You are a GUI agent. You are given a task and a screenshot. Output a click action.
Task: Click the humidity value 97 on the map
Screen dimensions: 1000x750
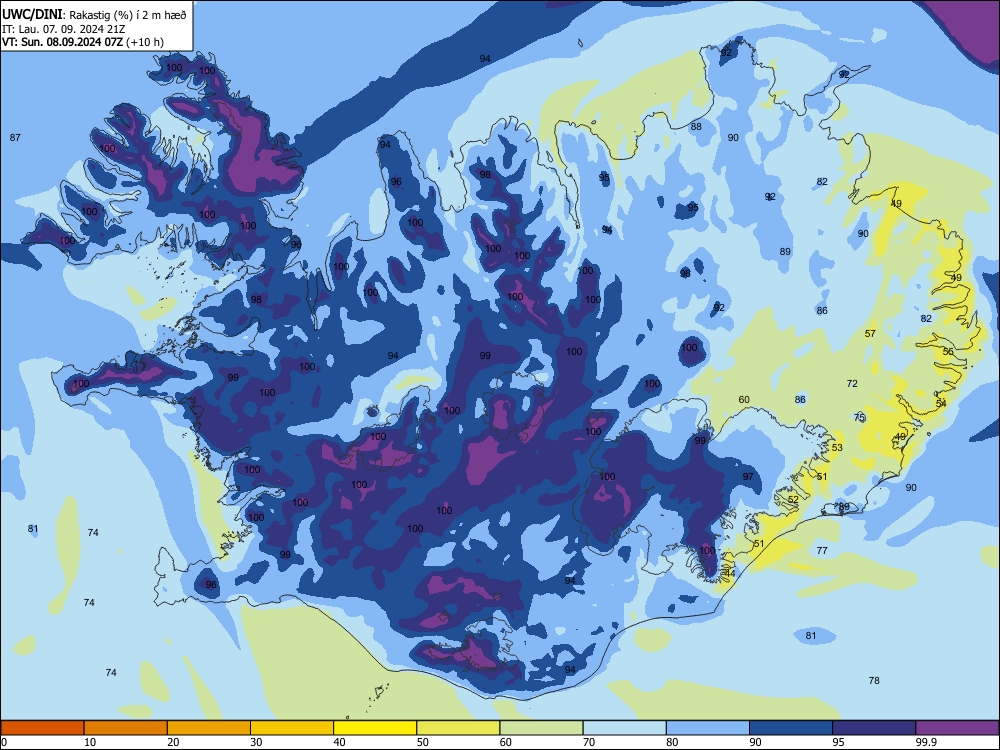coord(748,476)
